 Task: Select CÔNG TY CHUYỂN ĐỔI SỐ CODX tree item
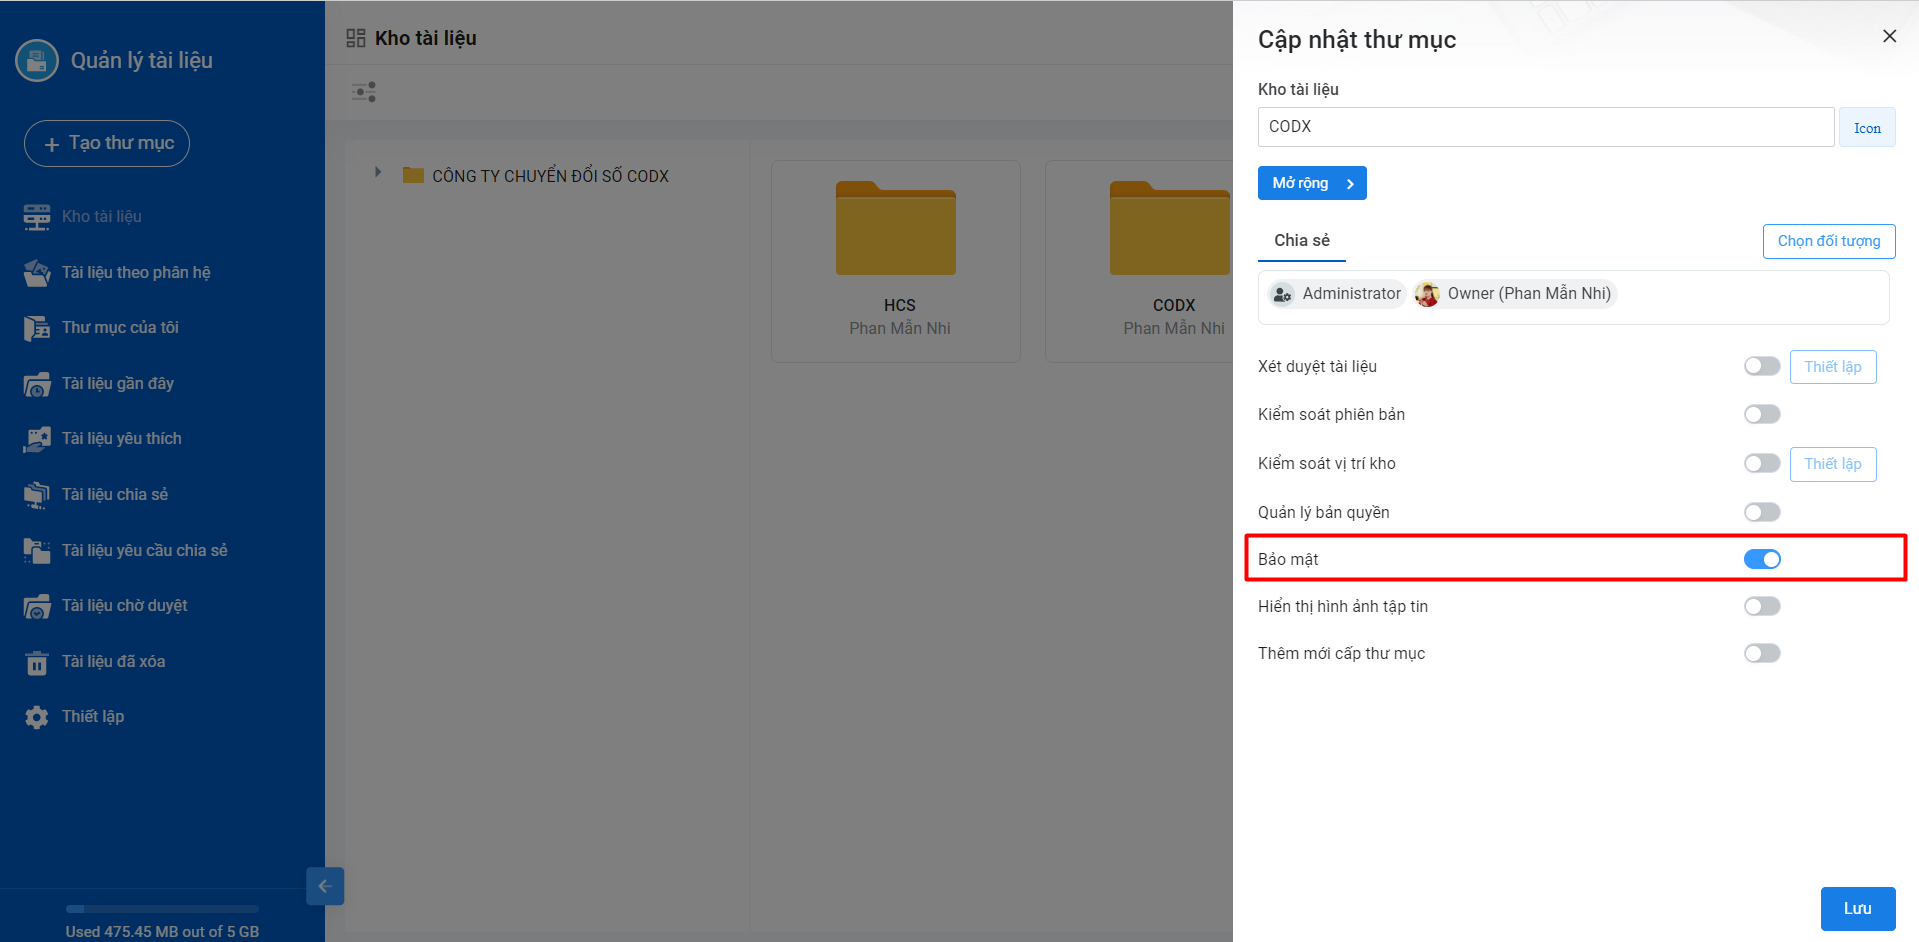pos(550,176)
